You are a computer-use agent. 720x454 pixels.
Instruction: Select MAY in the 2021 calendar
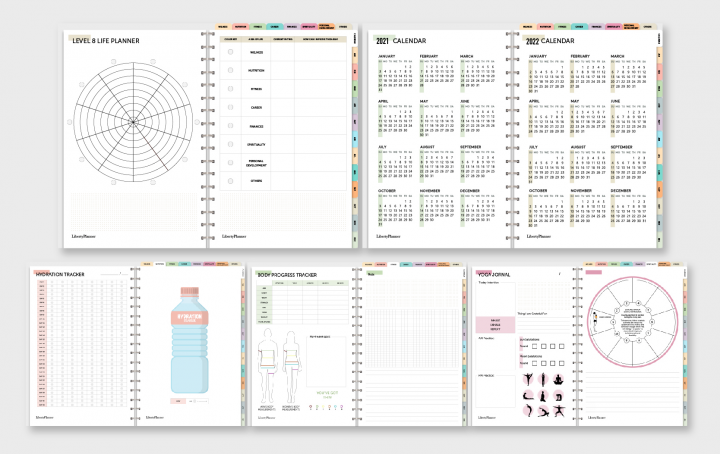[x=423, y=101]
